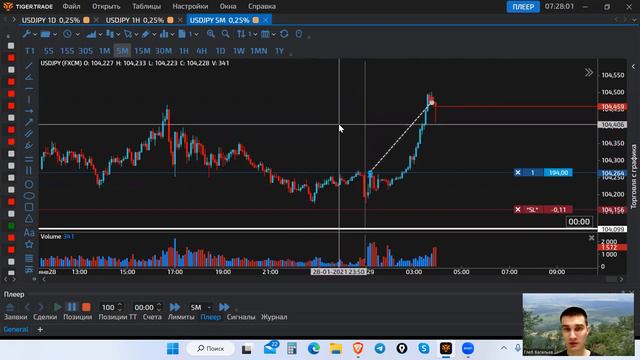Select the horizontal line drawing tool
Image resolution: width=640 pixels, height=360 pixels.
[x=29, y=88]
